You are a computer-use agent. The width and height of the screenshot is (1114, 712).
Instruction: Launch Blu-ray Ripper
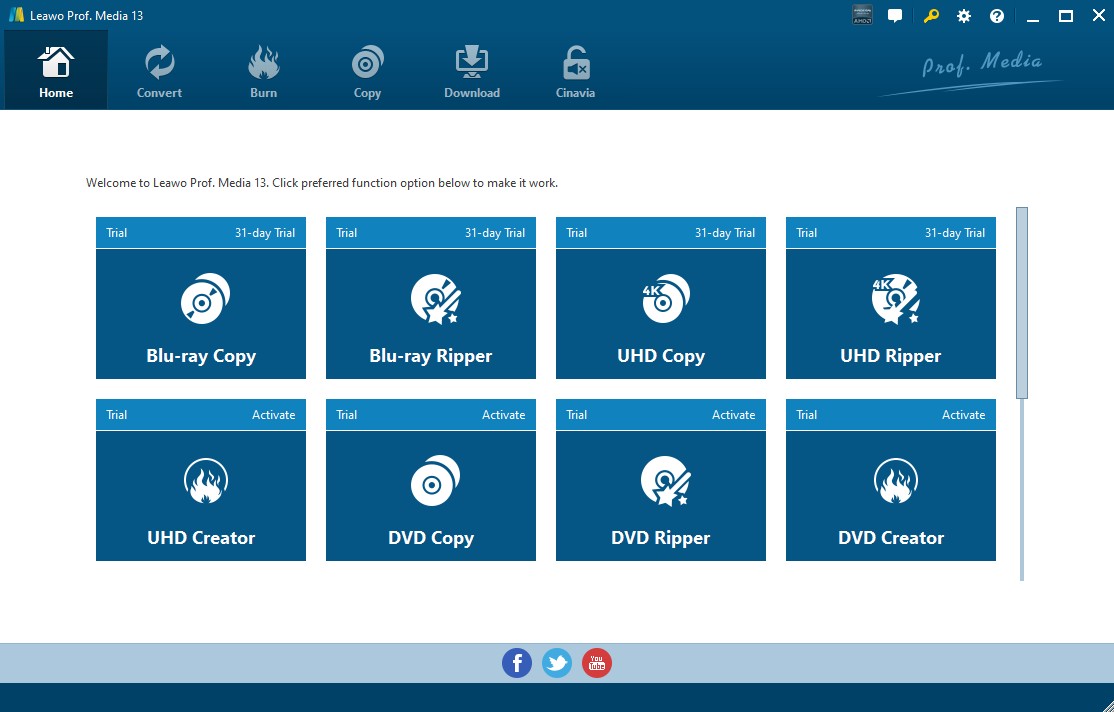(430, 313)
